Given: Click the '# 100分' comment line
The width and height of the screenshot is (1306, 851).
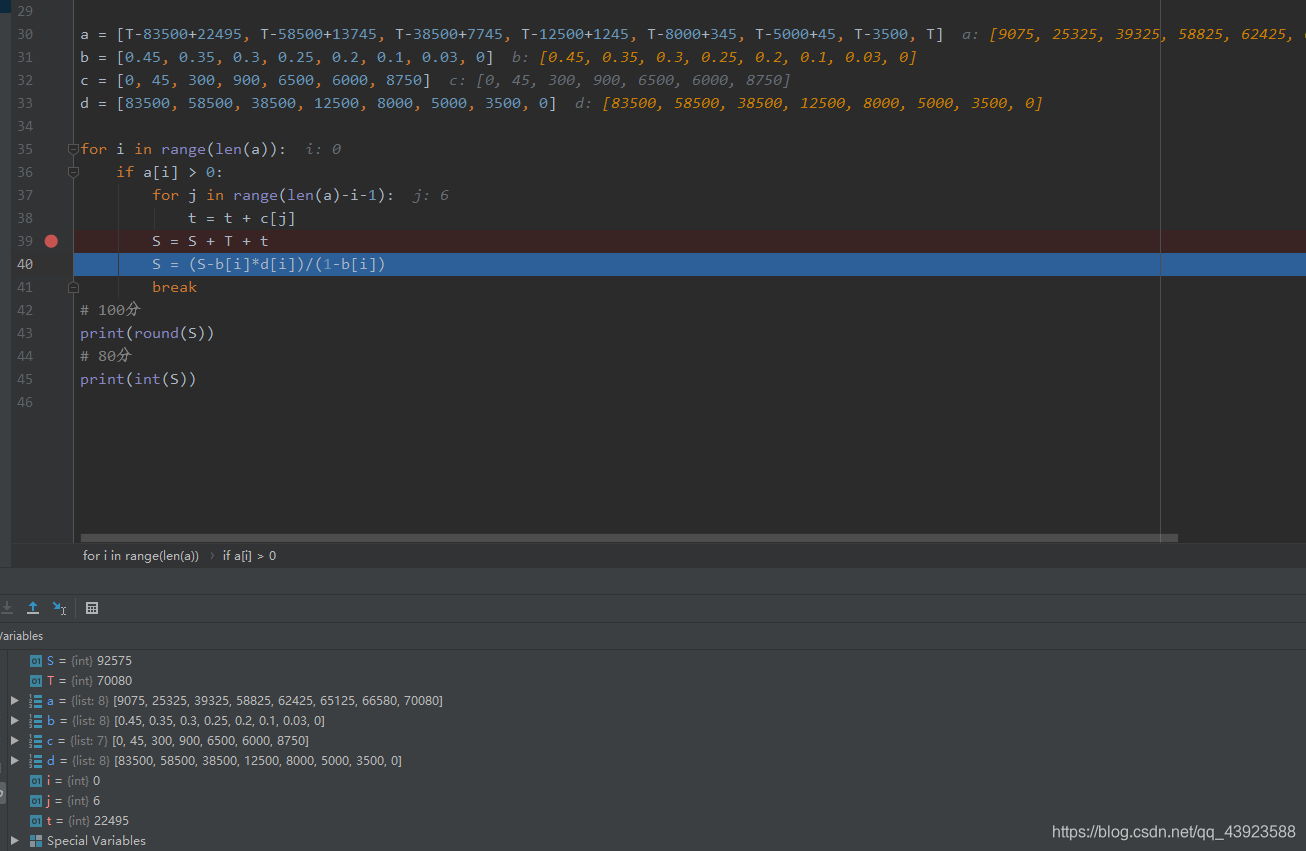Looking at the screenshot, I should pyautogui.click(x=110, y=310).
